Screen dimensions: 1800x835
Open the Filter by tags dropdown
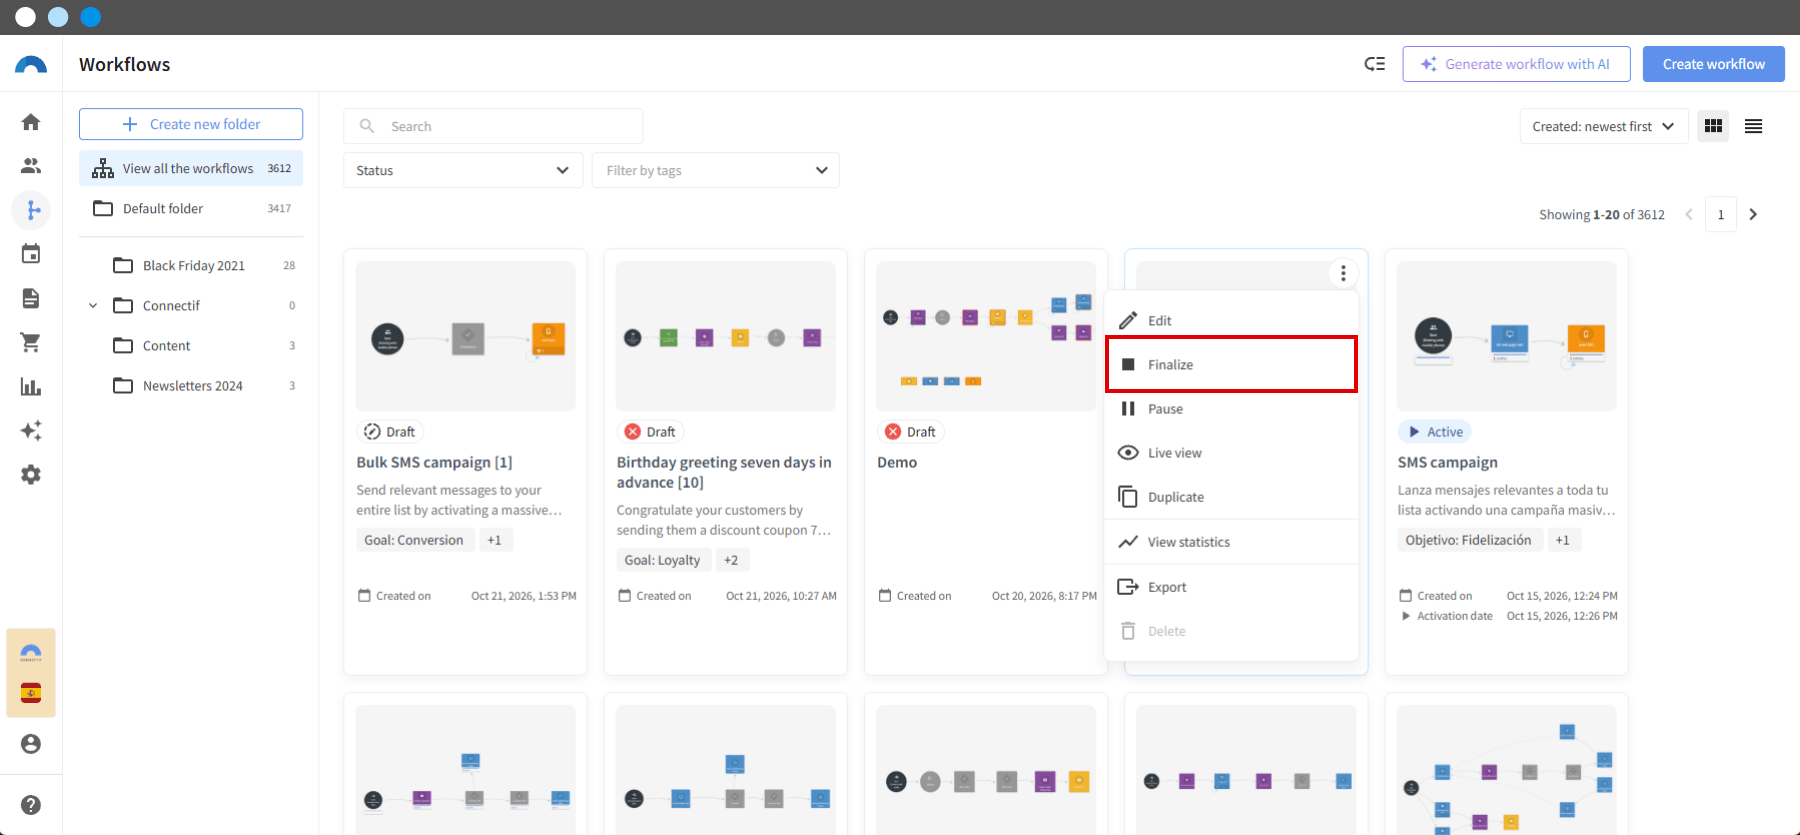(x=716, y=170)
